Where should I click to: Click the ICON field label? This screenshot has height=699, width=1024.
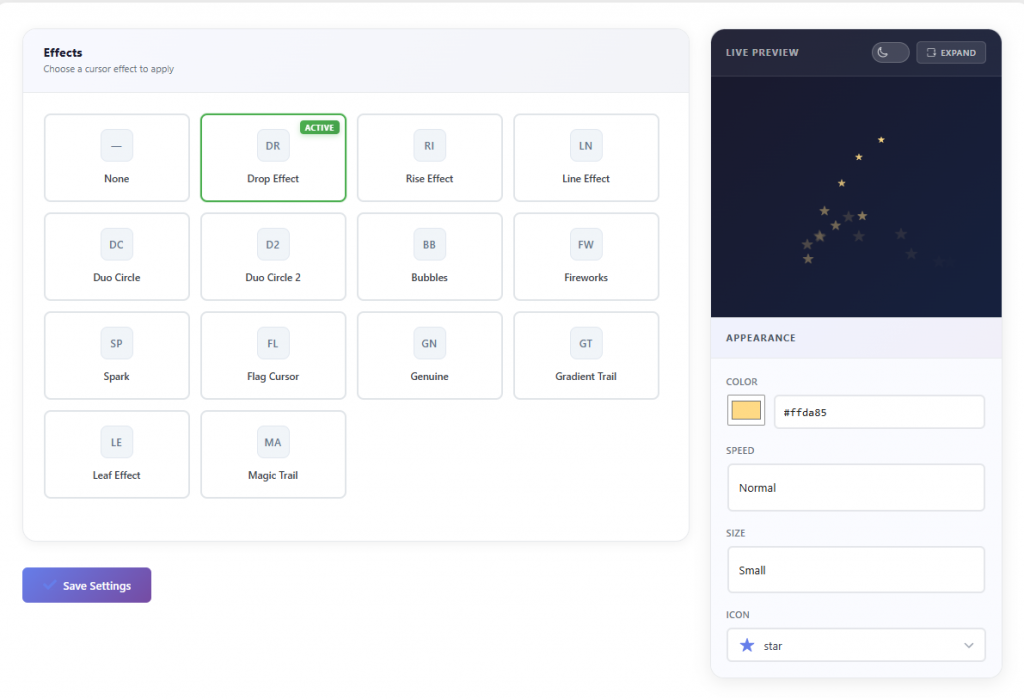coord(737,615)
